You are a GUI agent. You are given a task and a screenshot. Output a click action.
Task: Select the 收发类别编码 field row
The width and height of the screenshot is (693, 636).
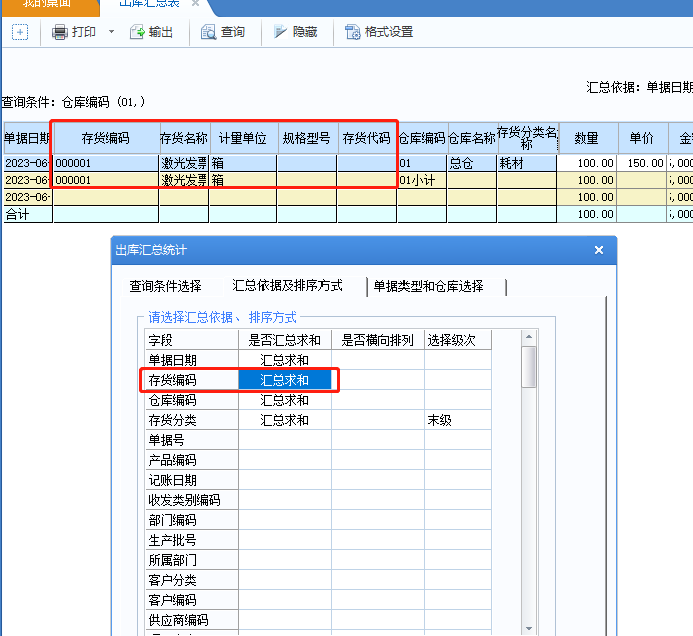pyautogui.click(x=192, y=500)
